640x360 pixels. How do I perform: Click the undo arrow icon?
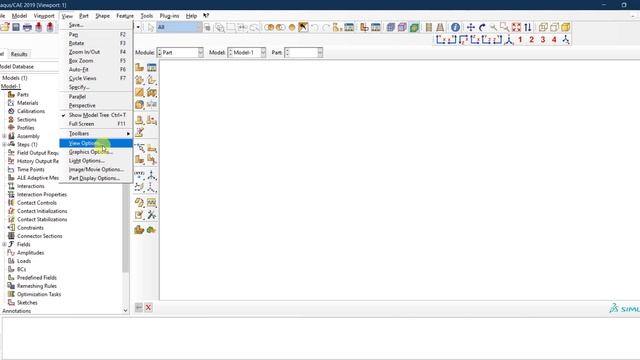(315, 27)
